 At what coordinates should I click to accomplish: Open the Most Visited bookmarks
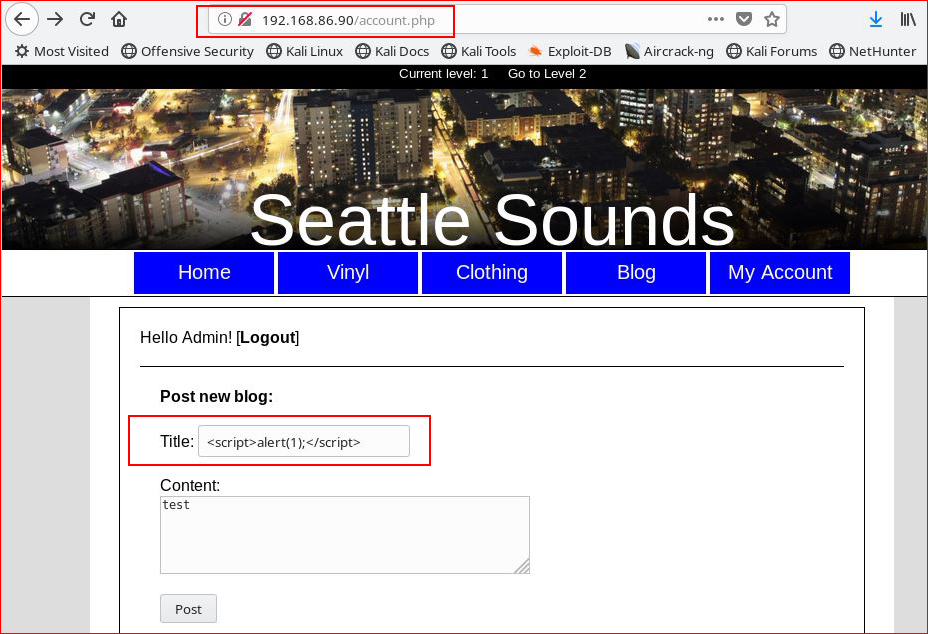pos(62,52)
